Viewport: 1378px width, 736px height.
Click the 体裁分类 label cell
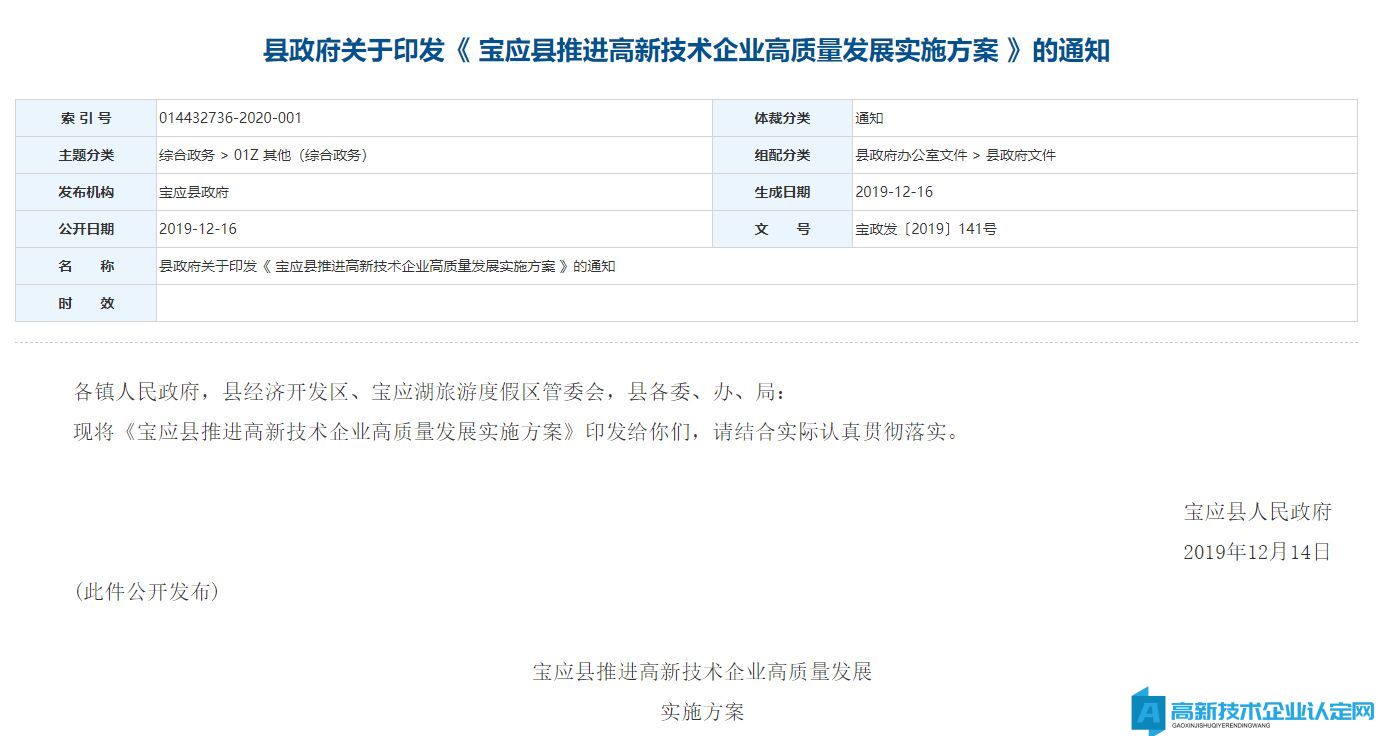tap(782, 118)
